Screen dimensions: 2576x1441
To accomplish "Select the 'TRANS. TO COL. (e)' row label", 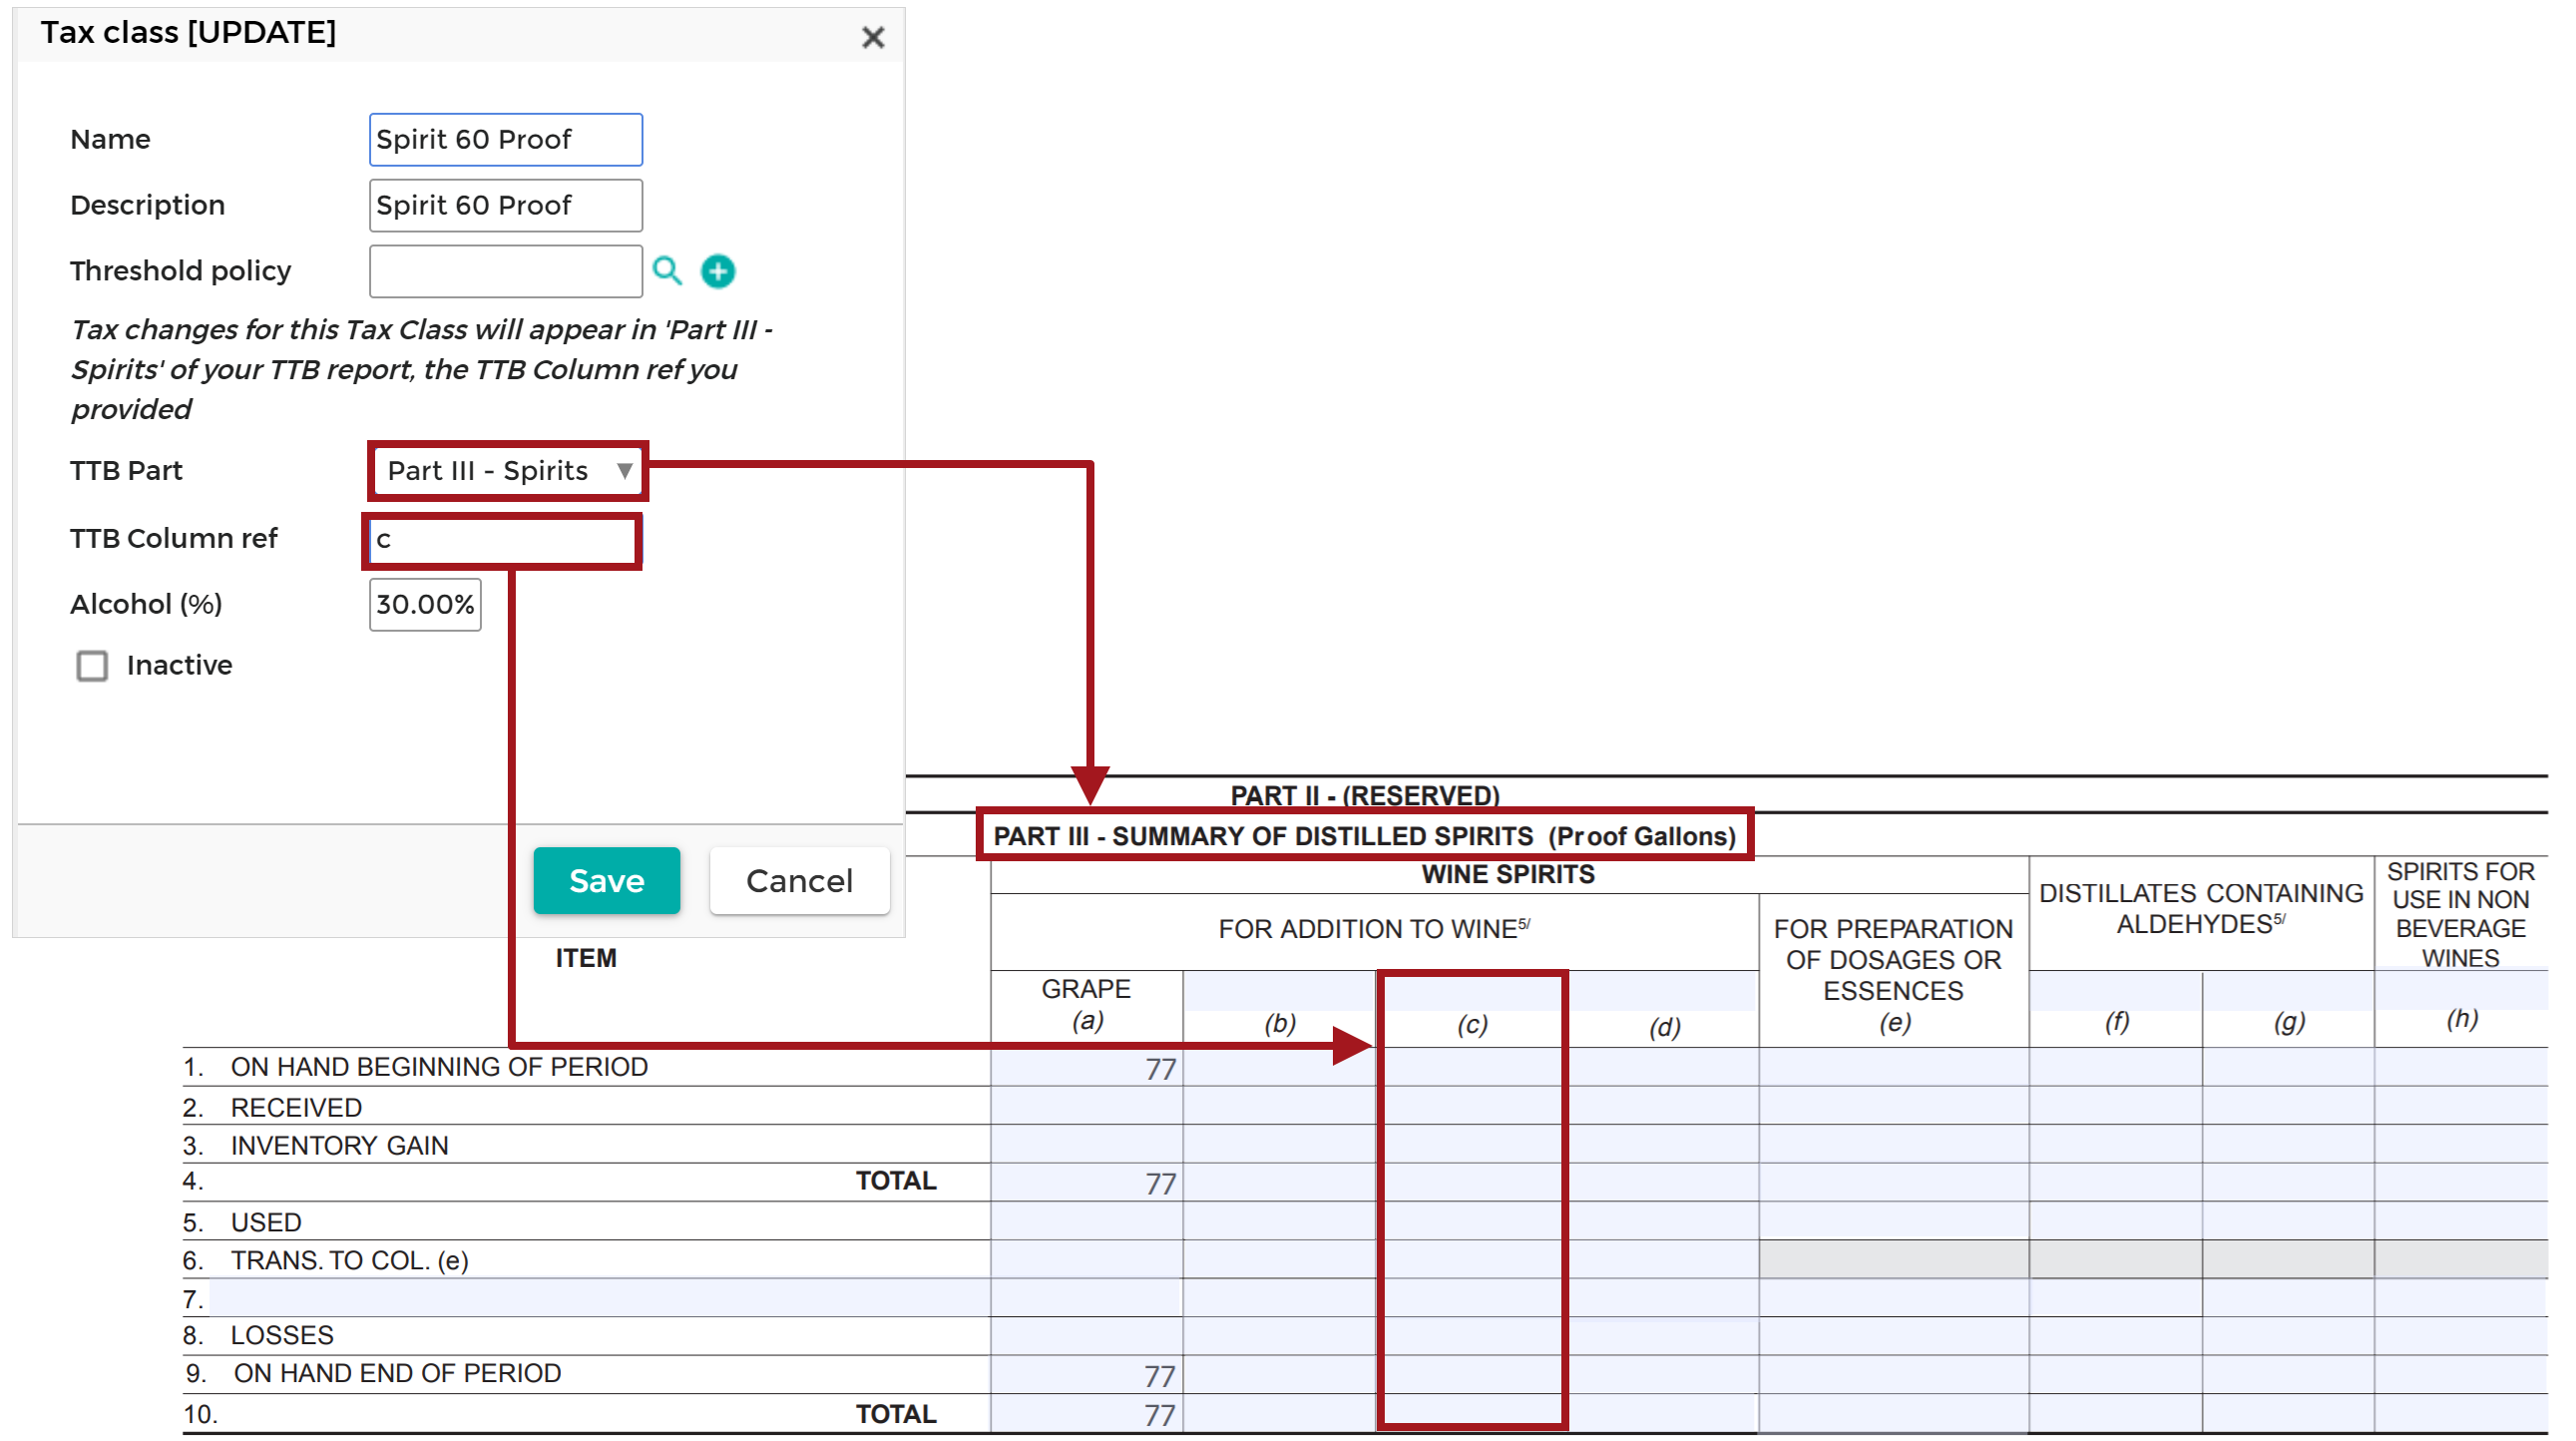I will pos(349,1261).
